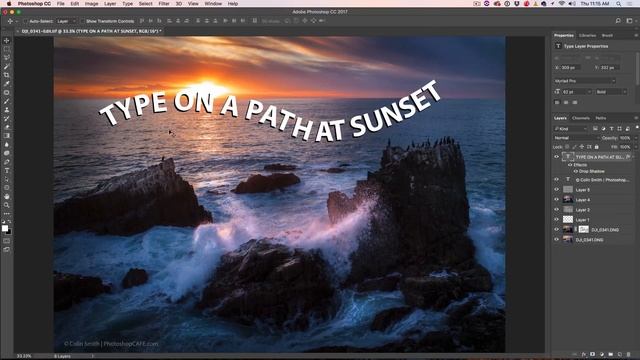Open the Layer menu
This screenshot has height=360, width=640.
(110, 3)
